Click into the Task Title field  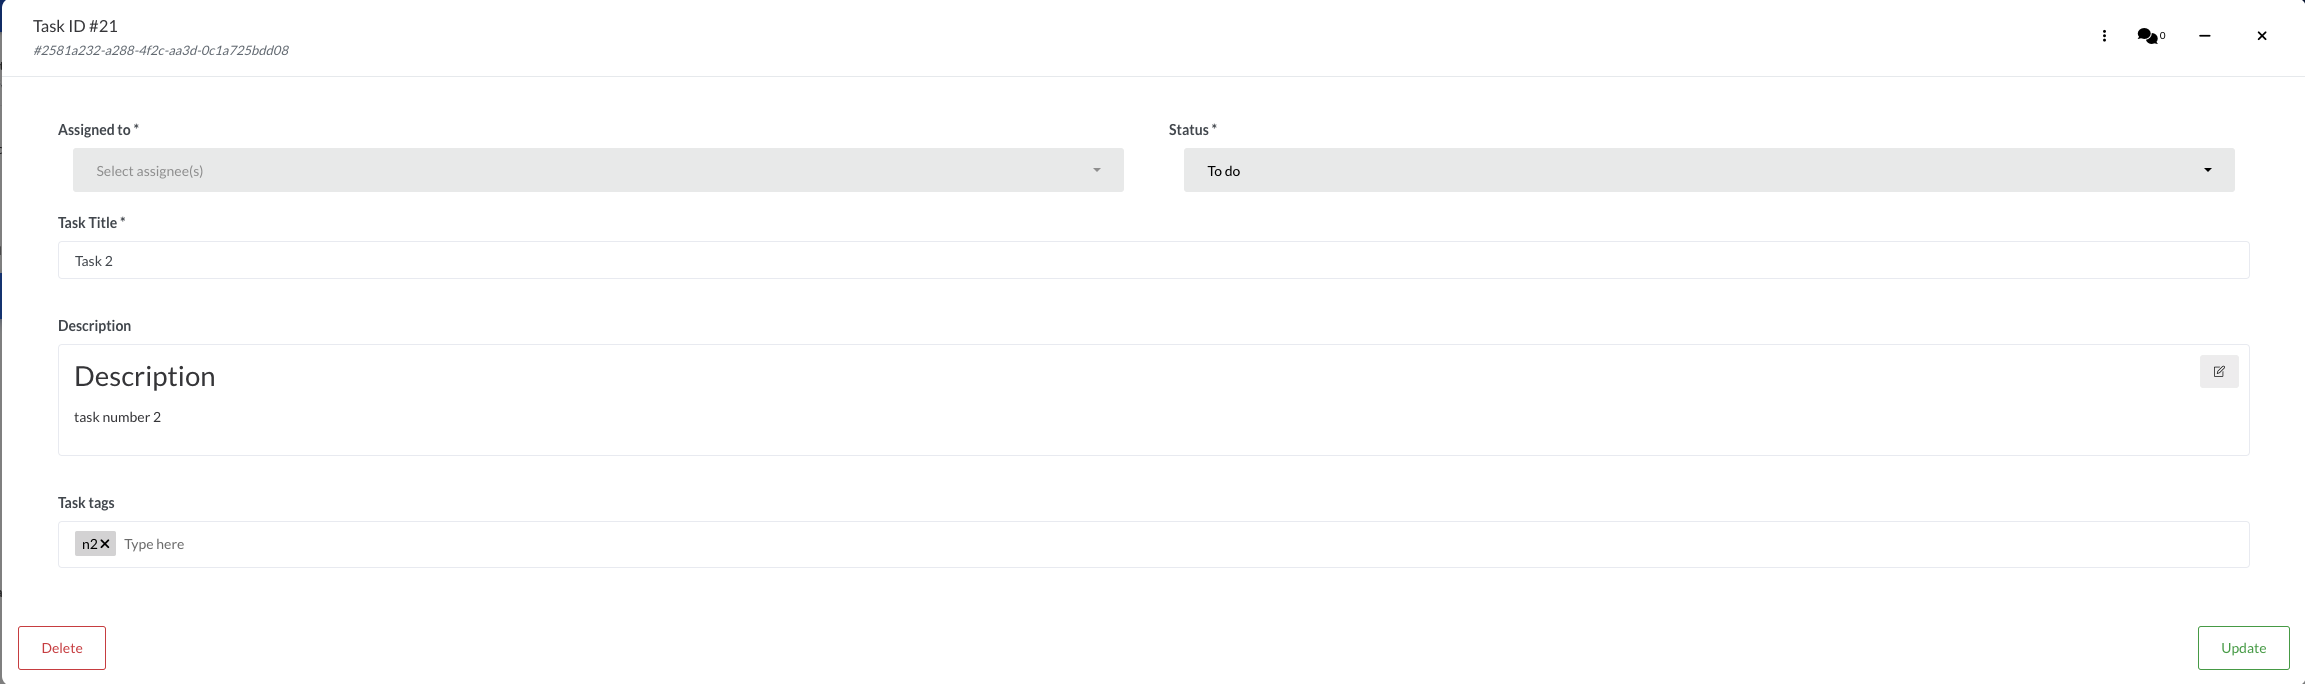tap(1153, 260)
